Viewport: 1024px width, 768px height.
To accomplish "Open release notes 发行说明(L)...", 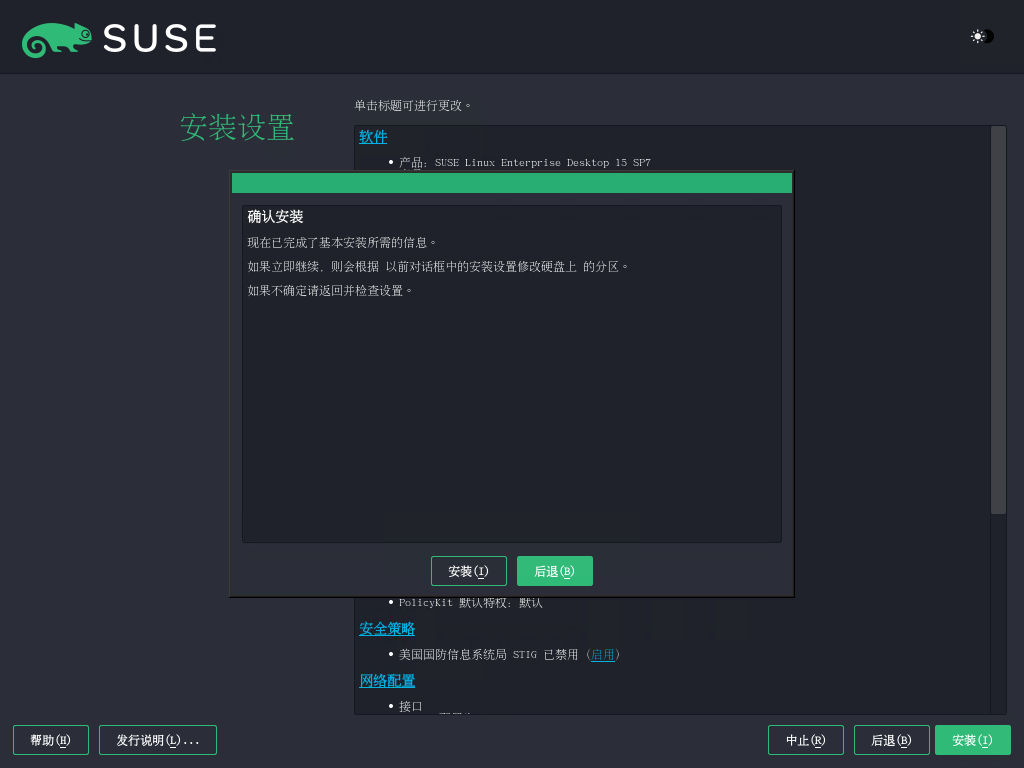I will tap(158, 740).
